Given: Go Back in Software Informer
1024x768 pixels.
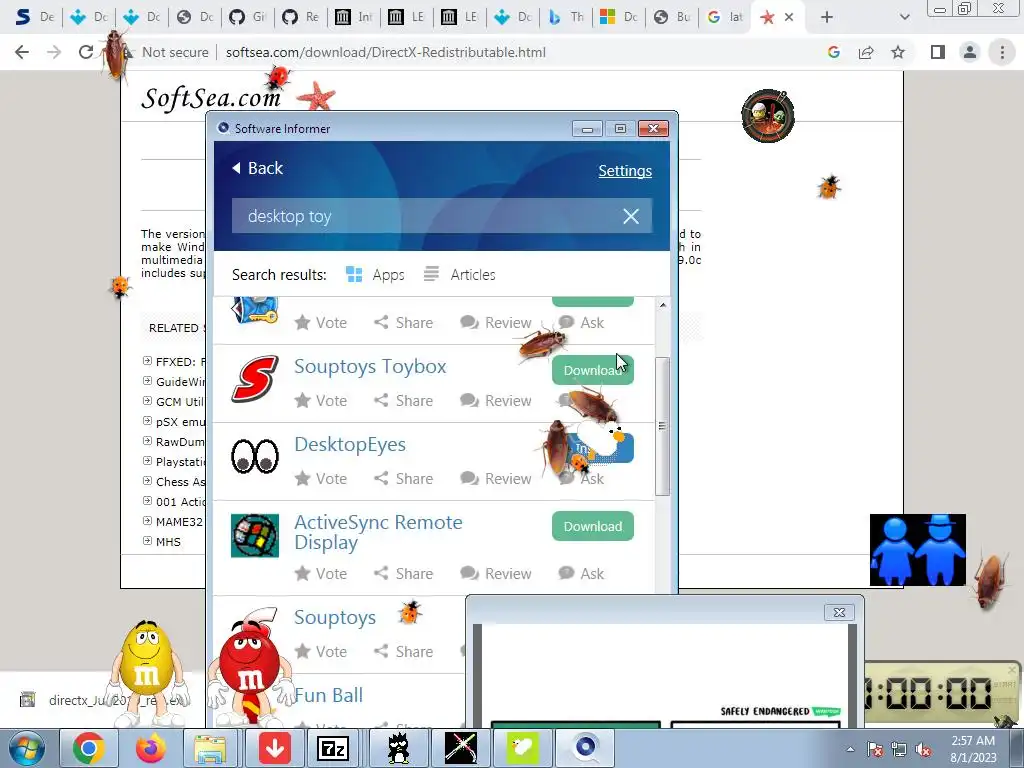Looking at the screenshot, I should (258, 168).
